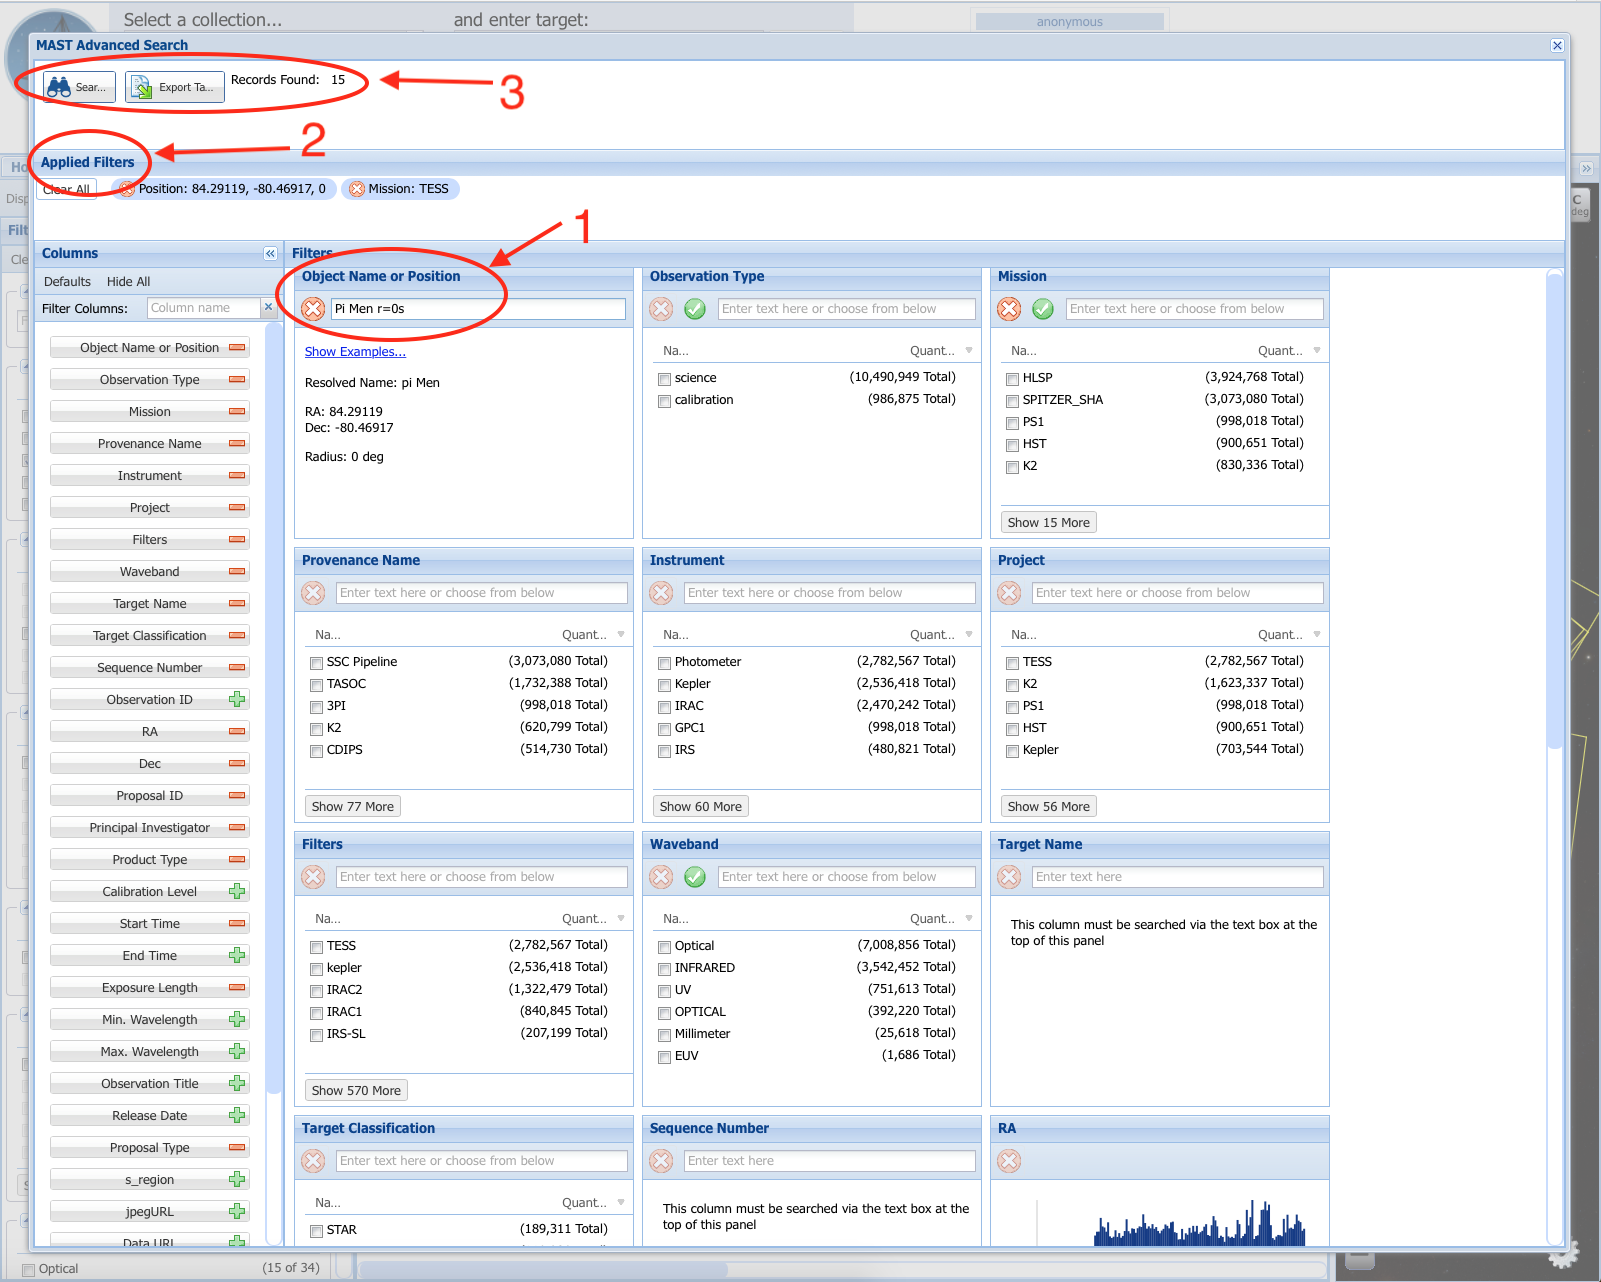This screenshot has width=1601, height=1282.
Task: Click Show 570 More filters
Action: [356, 1090]
